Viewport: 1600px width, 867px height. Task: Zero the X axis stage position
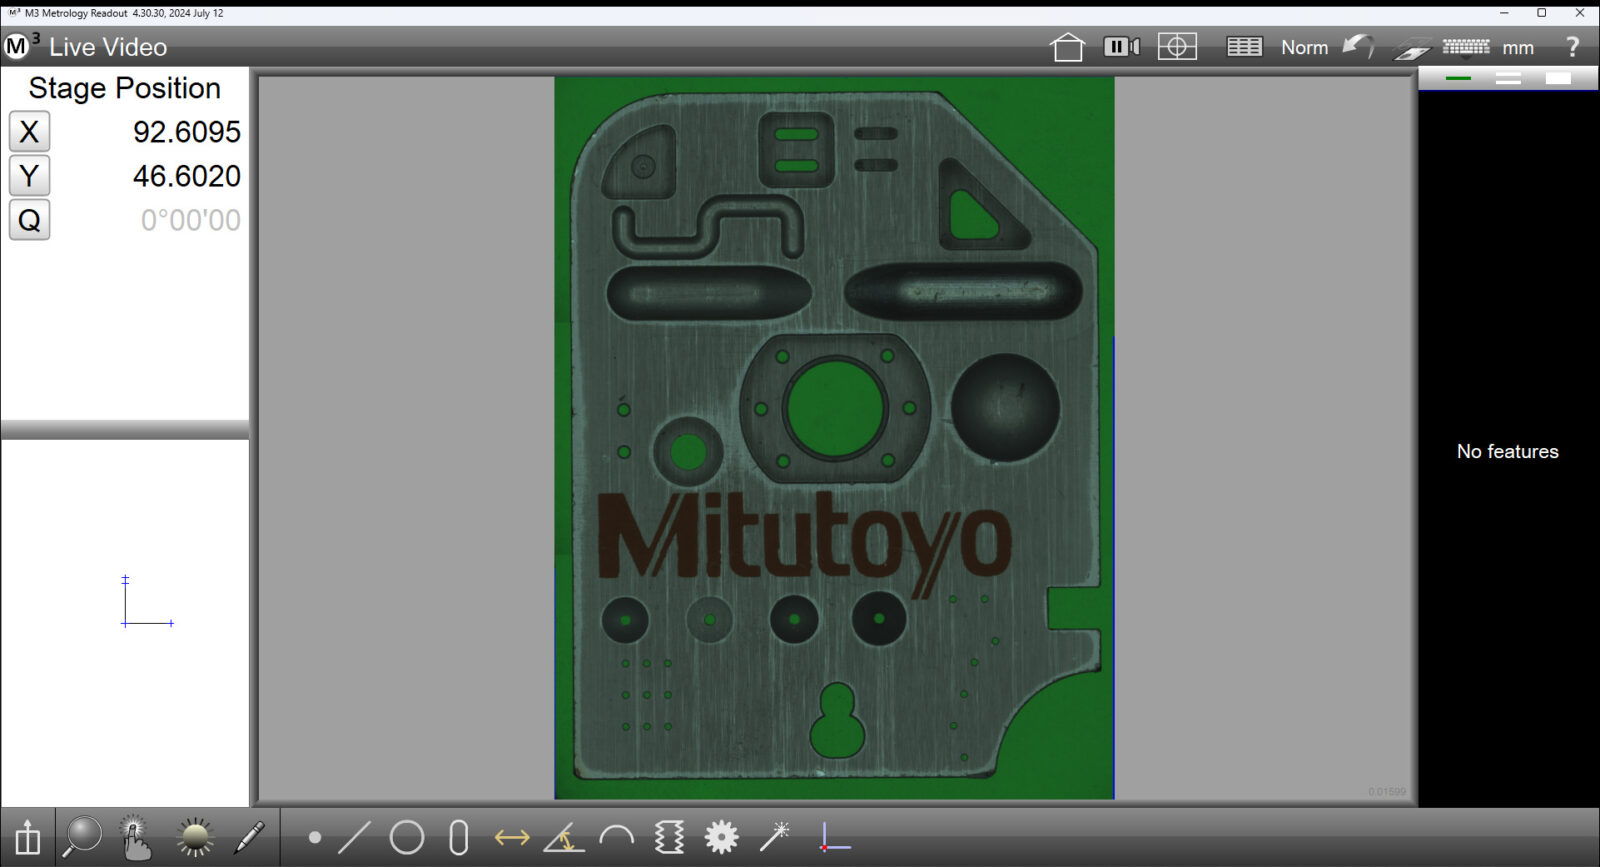coord(29,132)
